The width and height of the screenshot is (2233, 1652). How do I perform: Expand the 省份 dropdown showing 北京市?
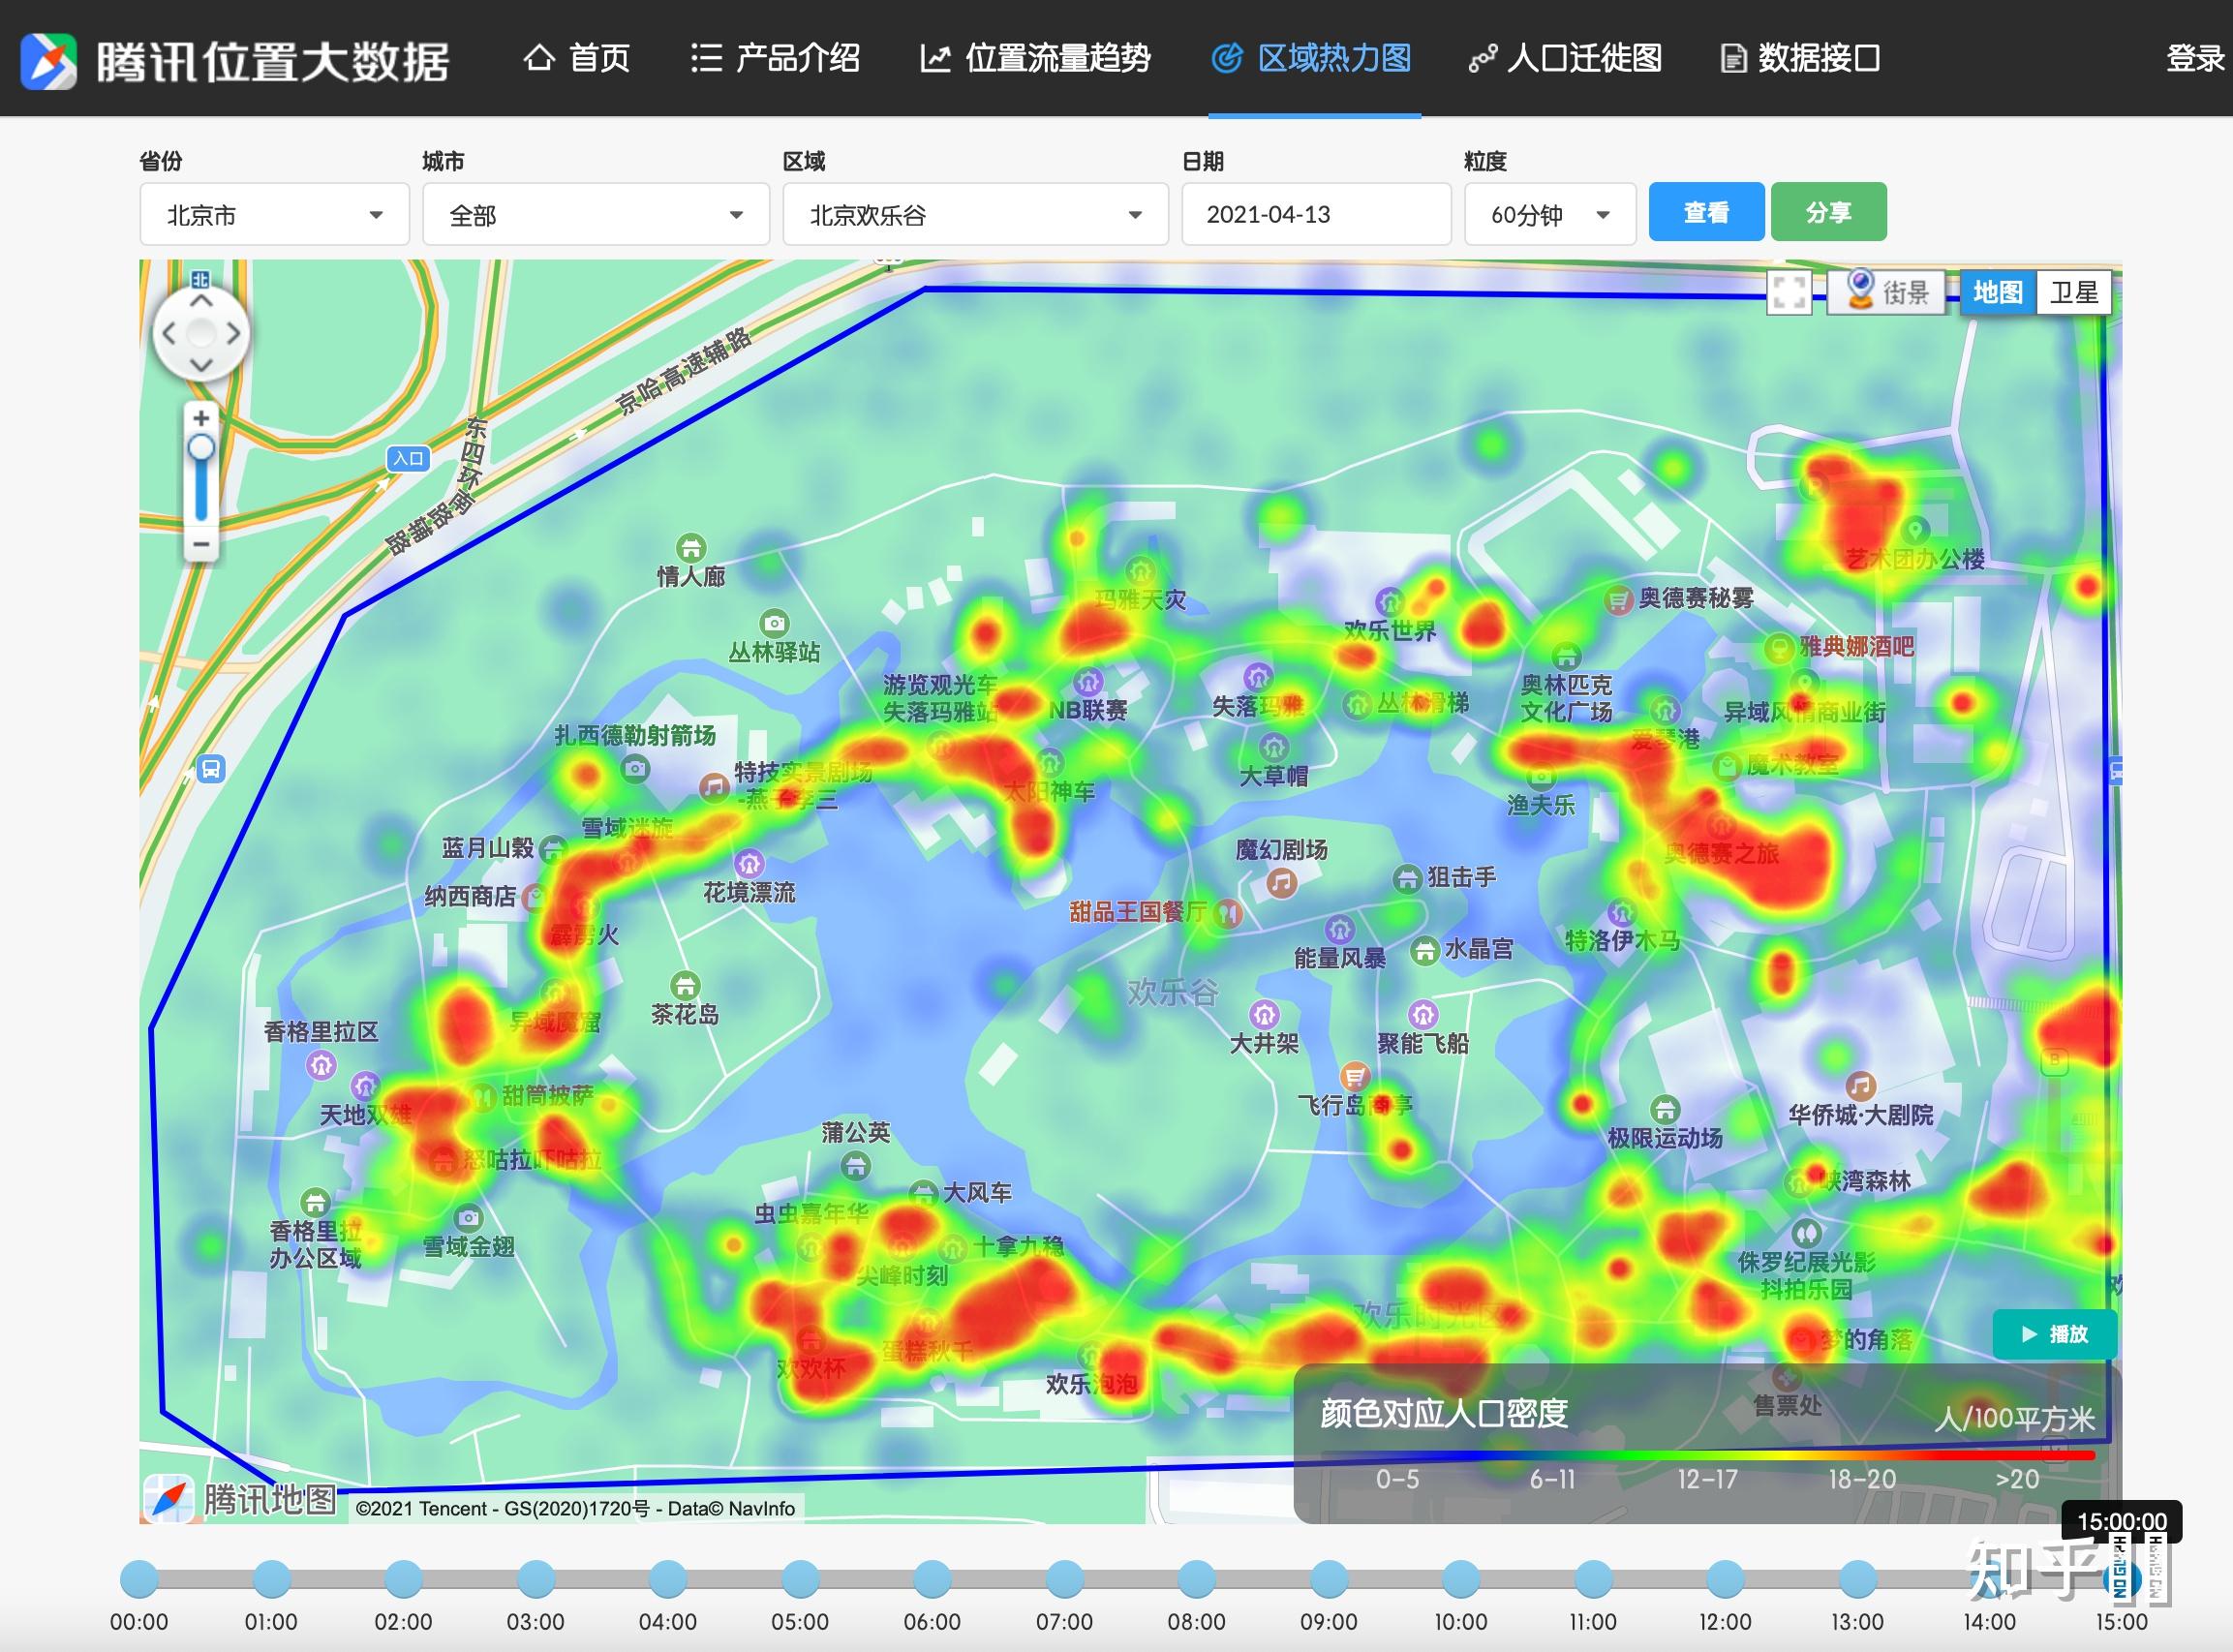click(x=274, y=214)
